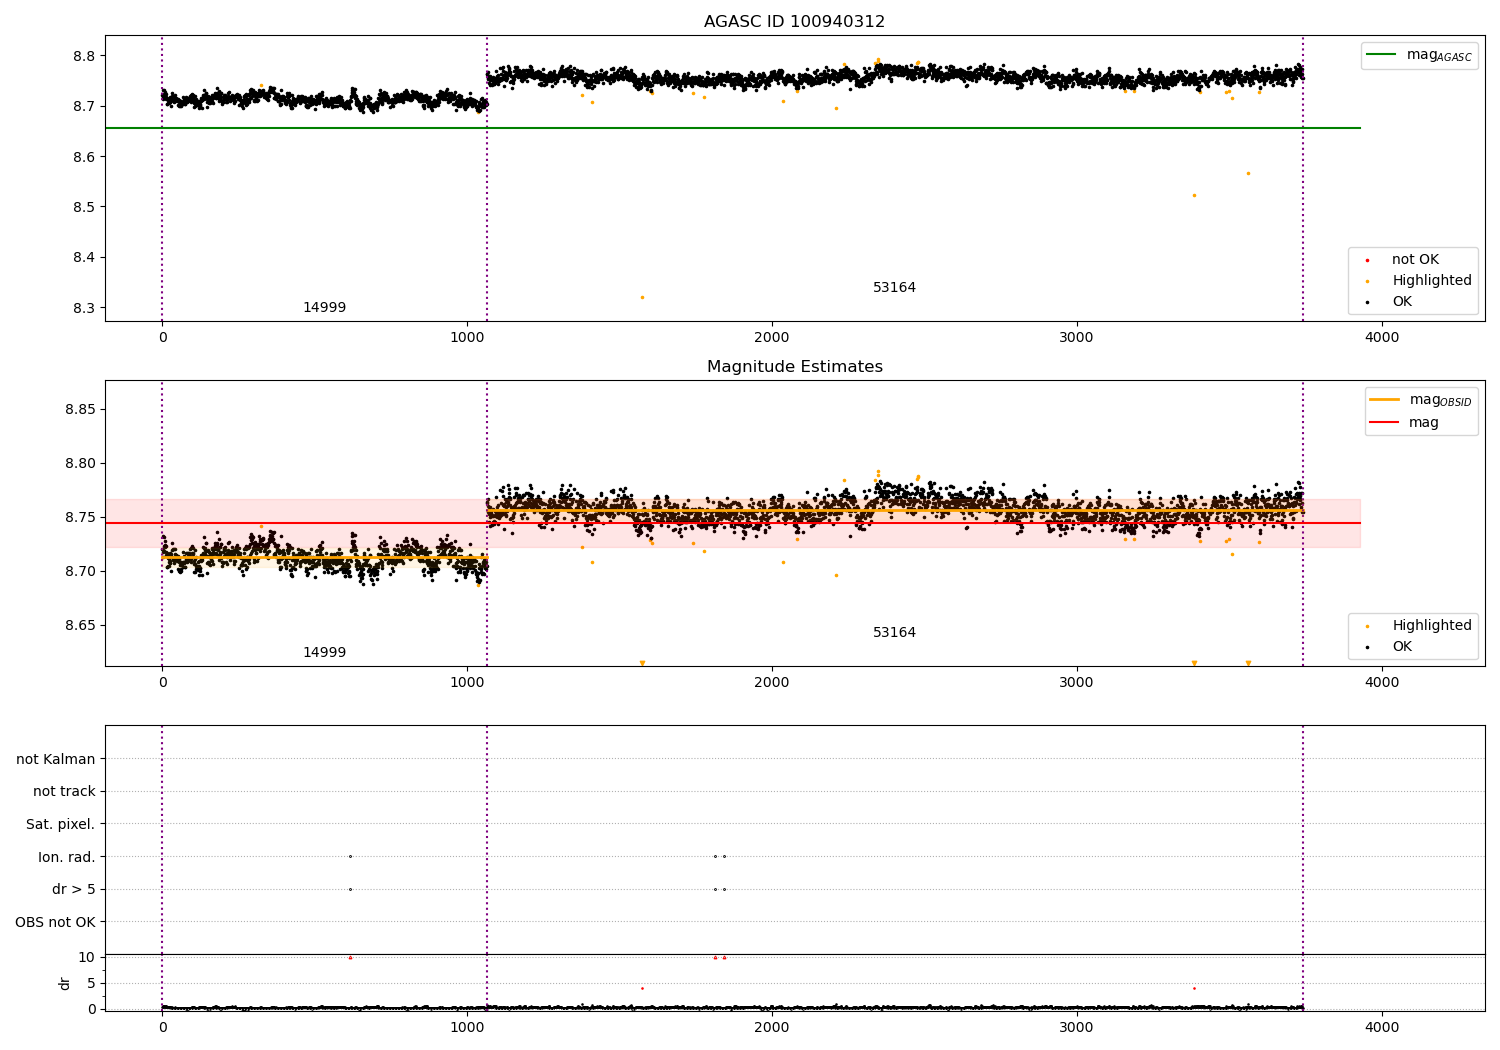Select the red 'mag' legend entry
This screenshot has height=1050, width=1500.
pyautogui.click(x=1404, y=422)
